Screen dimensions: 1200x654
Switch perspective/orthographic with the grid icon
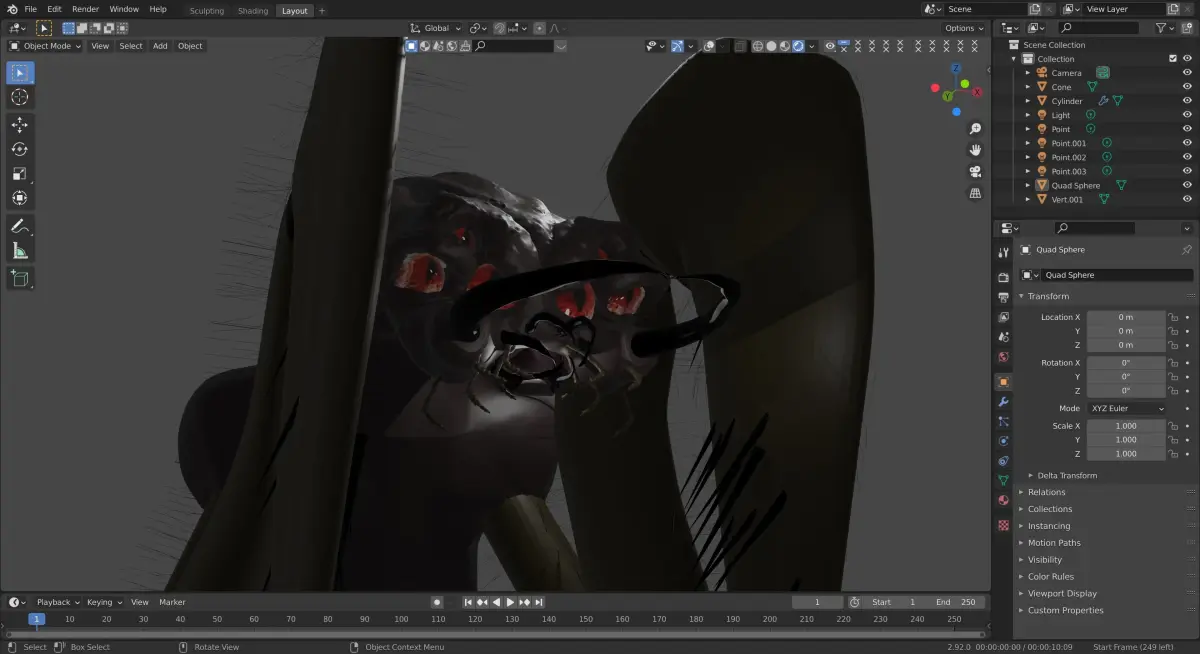pos(975,193)
